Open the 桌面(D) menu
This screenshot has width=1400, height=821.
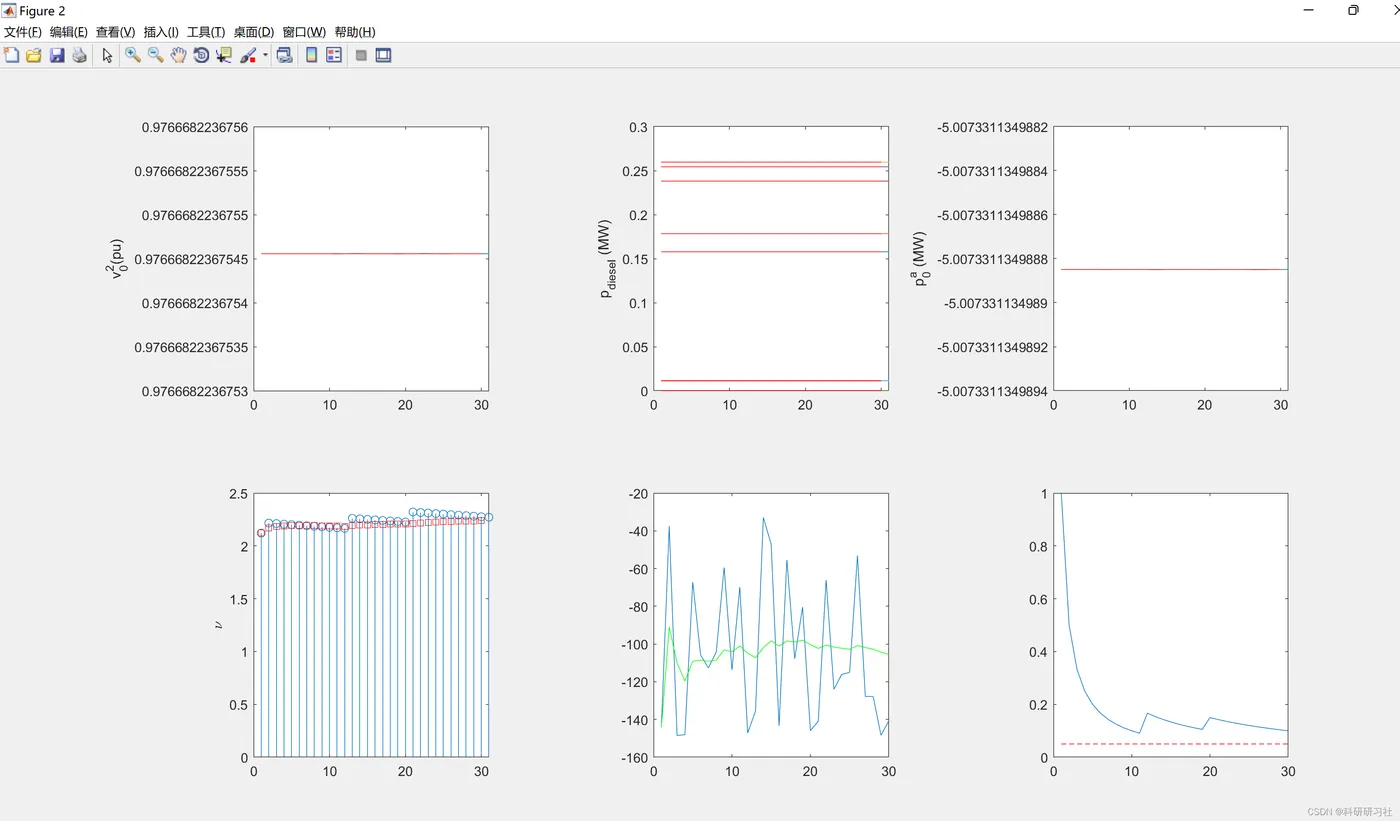tap(253, 33)
